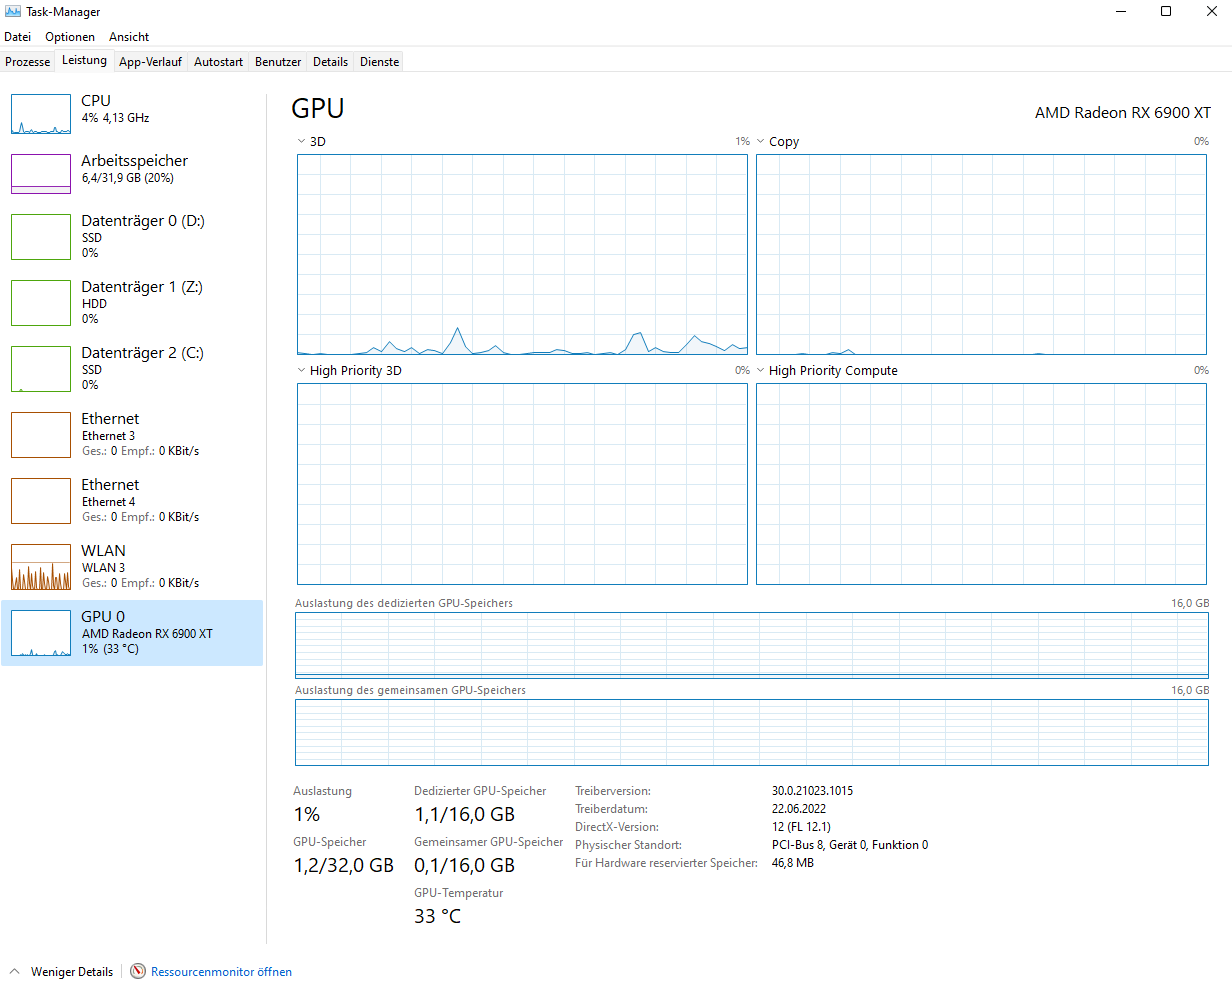Open the Optionen menu
The width and height of the screenshot is (1232, 991).
70,36
